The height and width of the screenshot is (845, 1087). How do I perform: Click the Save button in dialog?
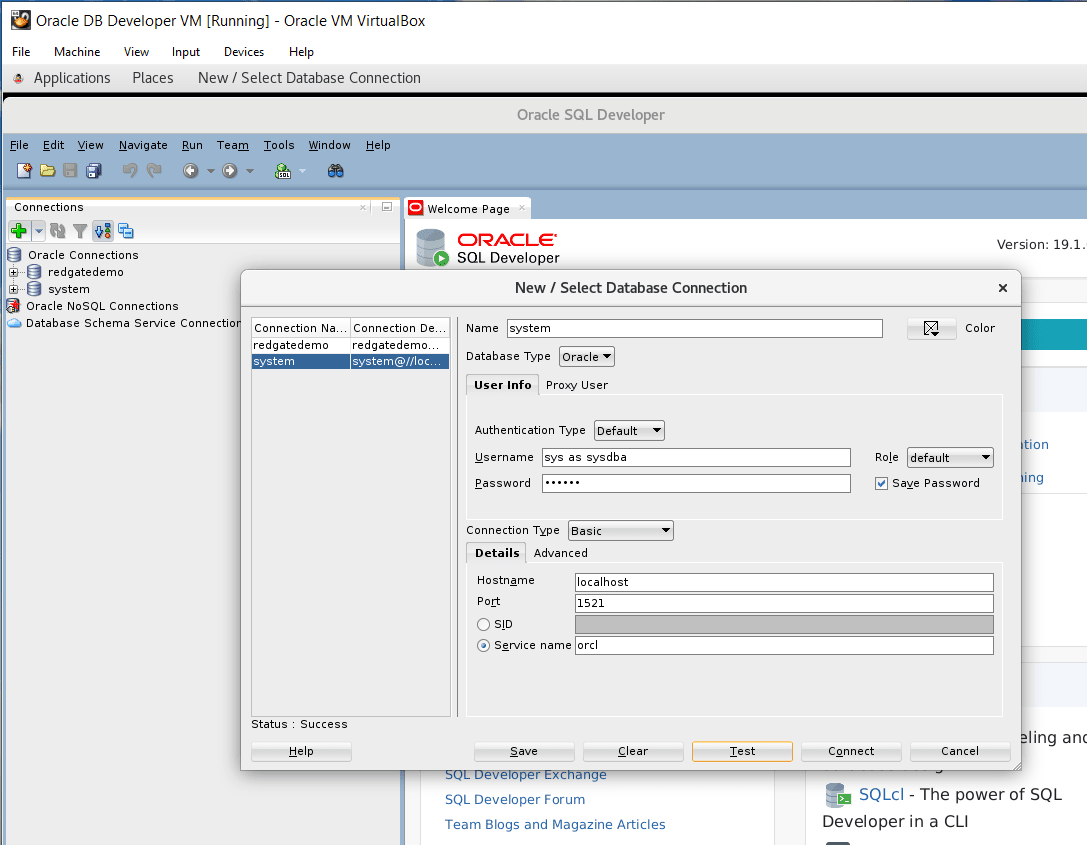(x=523, y=751)
